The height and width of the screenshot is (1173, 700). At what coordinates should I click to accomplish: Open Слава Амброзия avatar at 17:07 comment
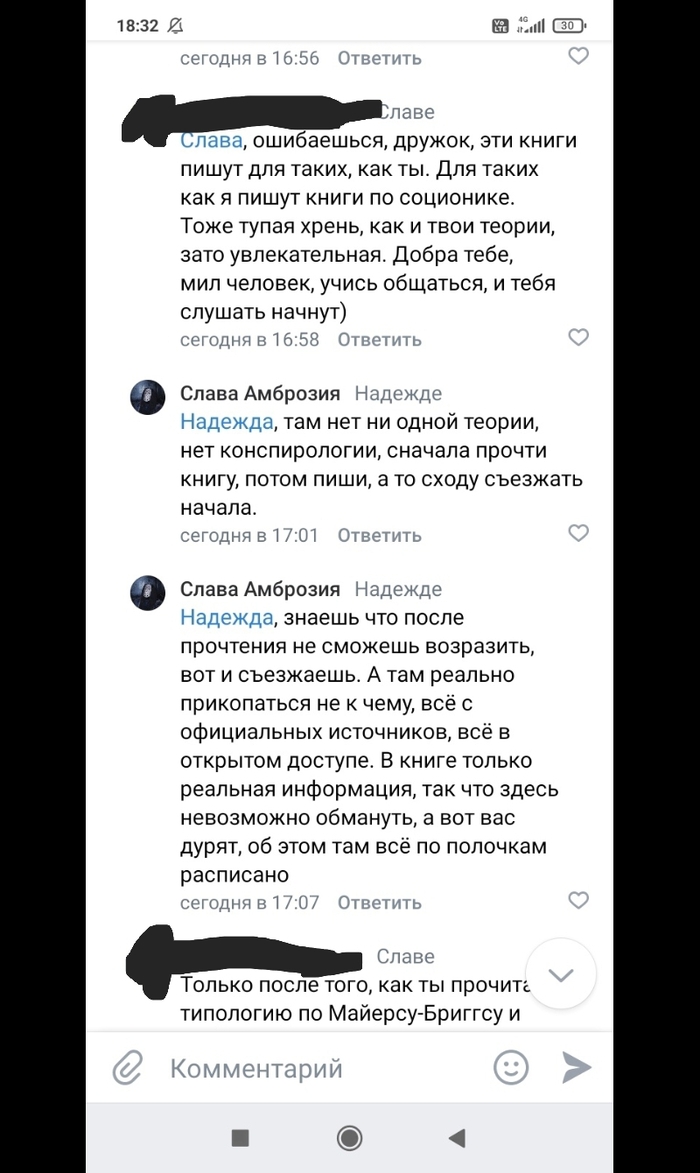[x=148, y=593]
